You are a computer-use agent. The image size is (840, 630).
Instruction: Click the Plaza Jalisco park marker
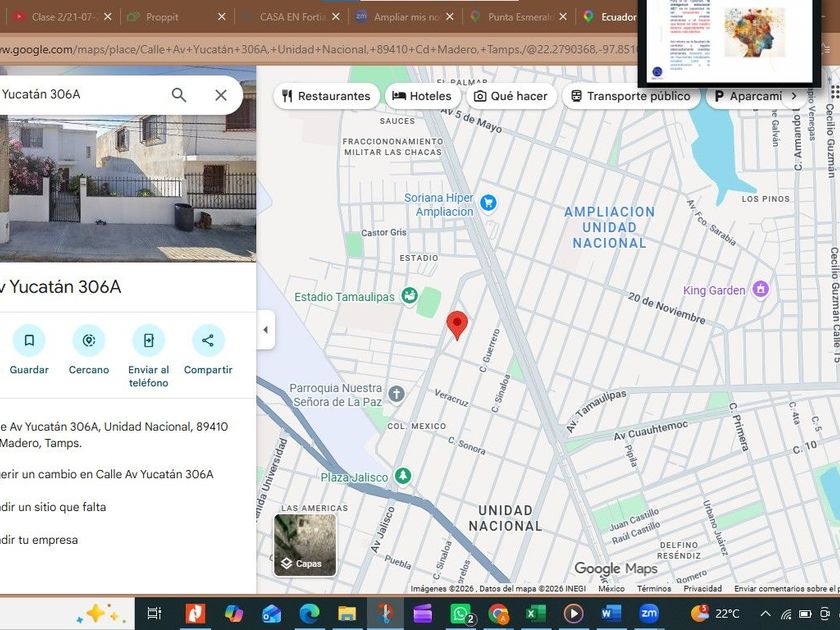pyautogui.click(x=403, y=476)
